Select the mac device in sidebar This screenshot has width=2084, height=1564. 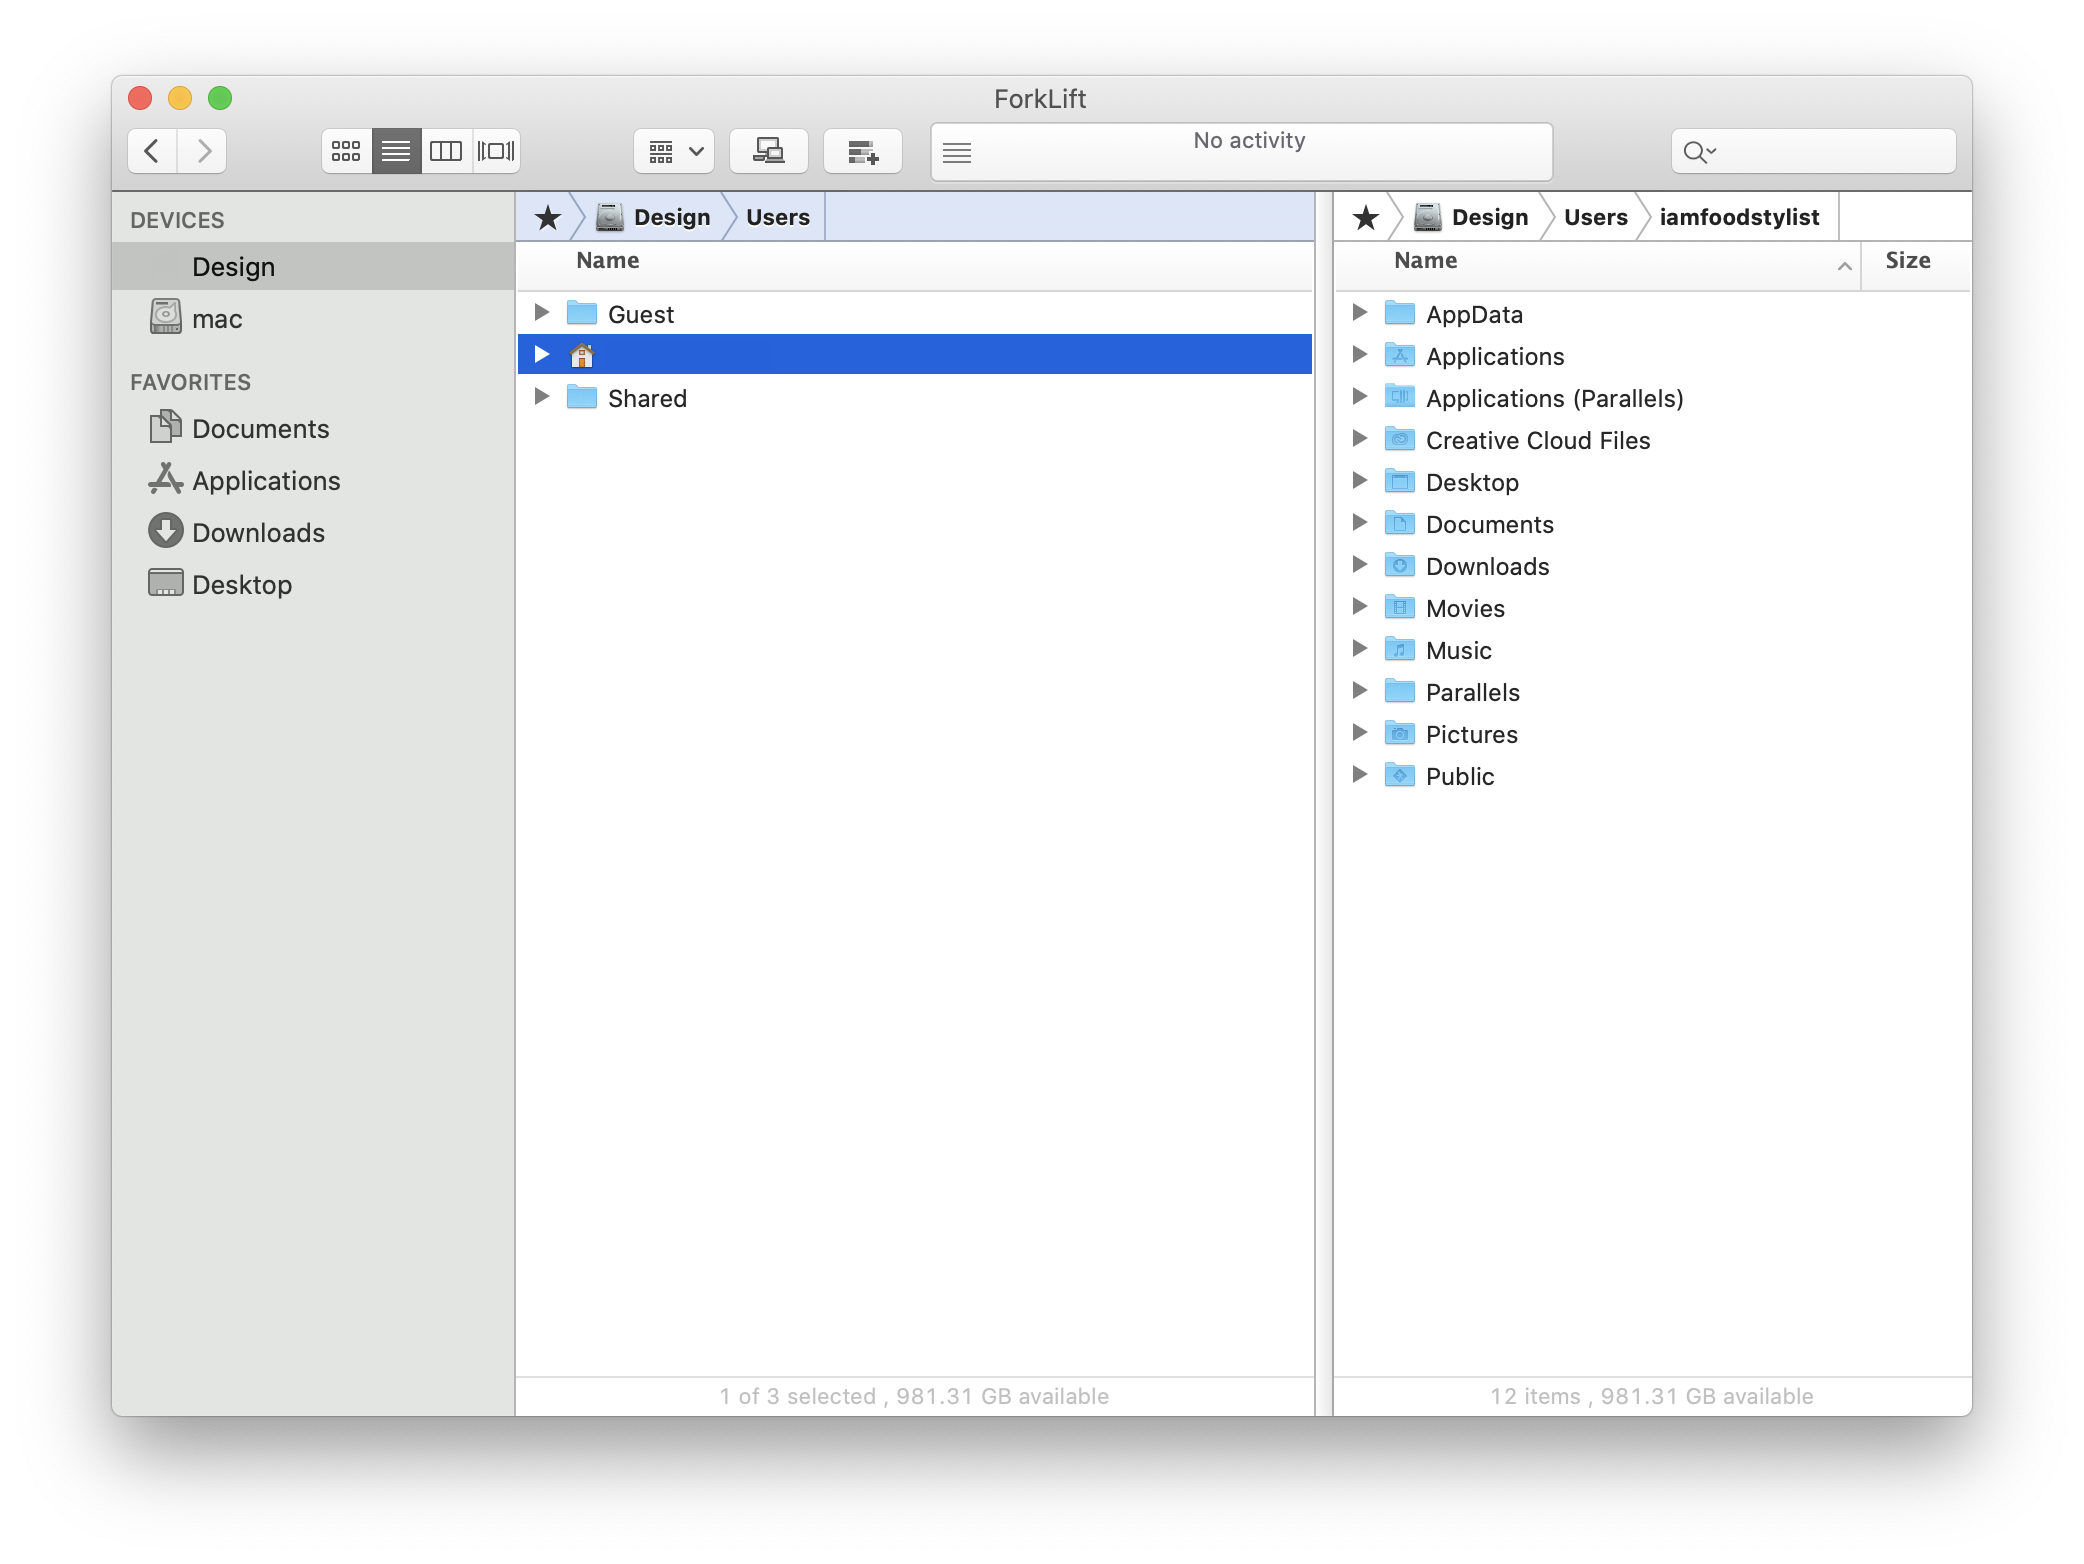click(x=217, y=319)
